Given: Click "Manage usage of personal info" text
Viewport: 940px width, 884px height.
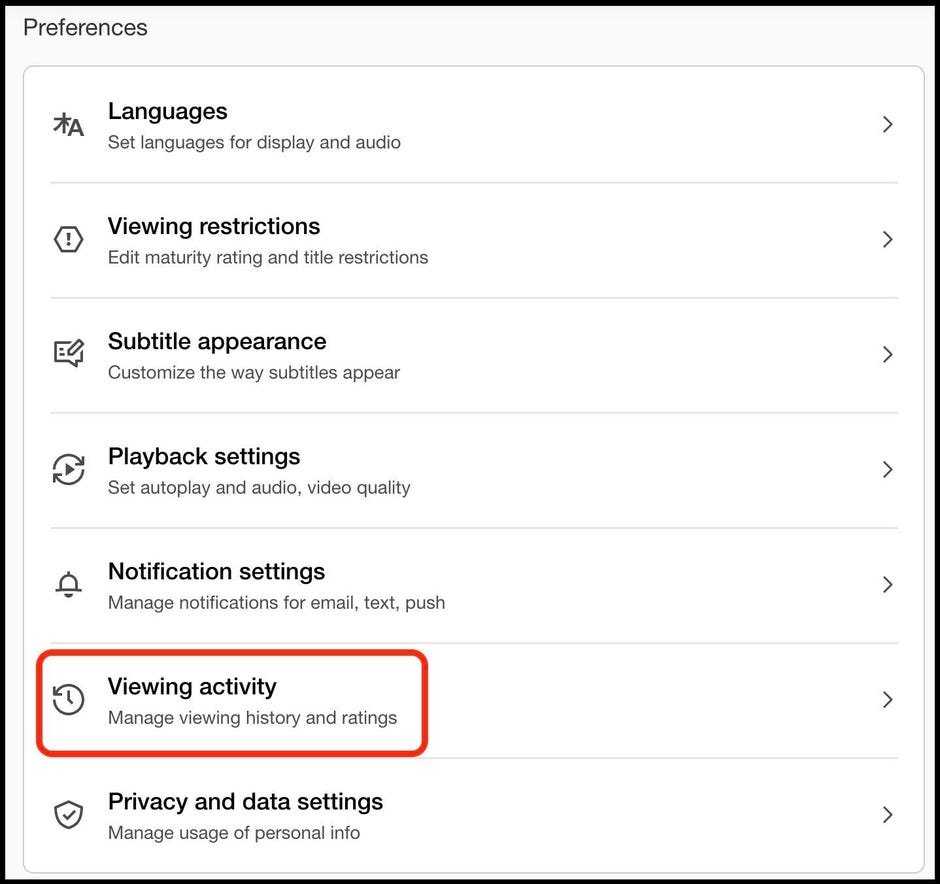Looking at the screenshot, I should (x=234, y=833).
